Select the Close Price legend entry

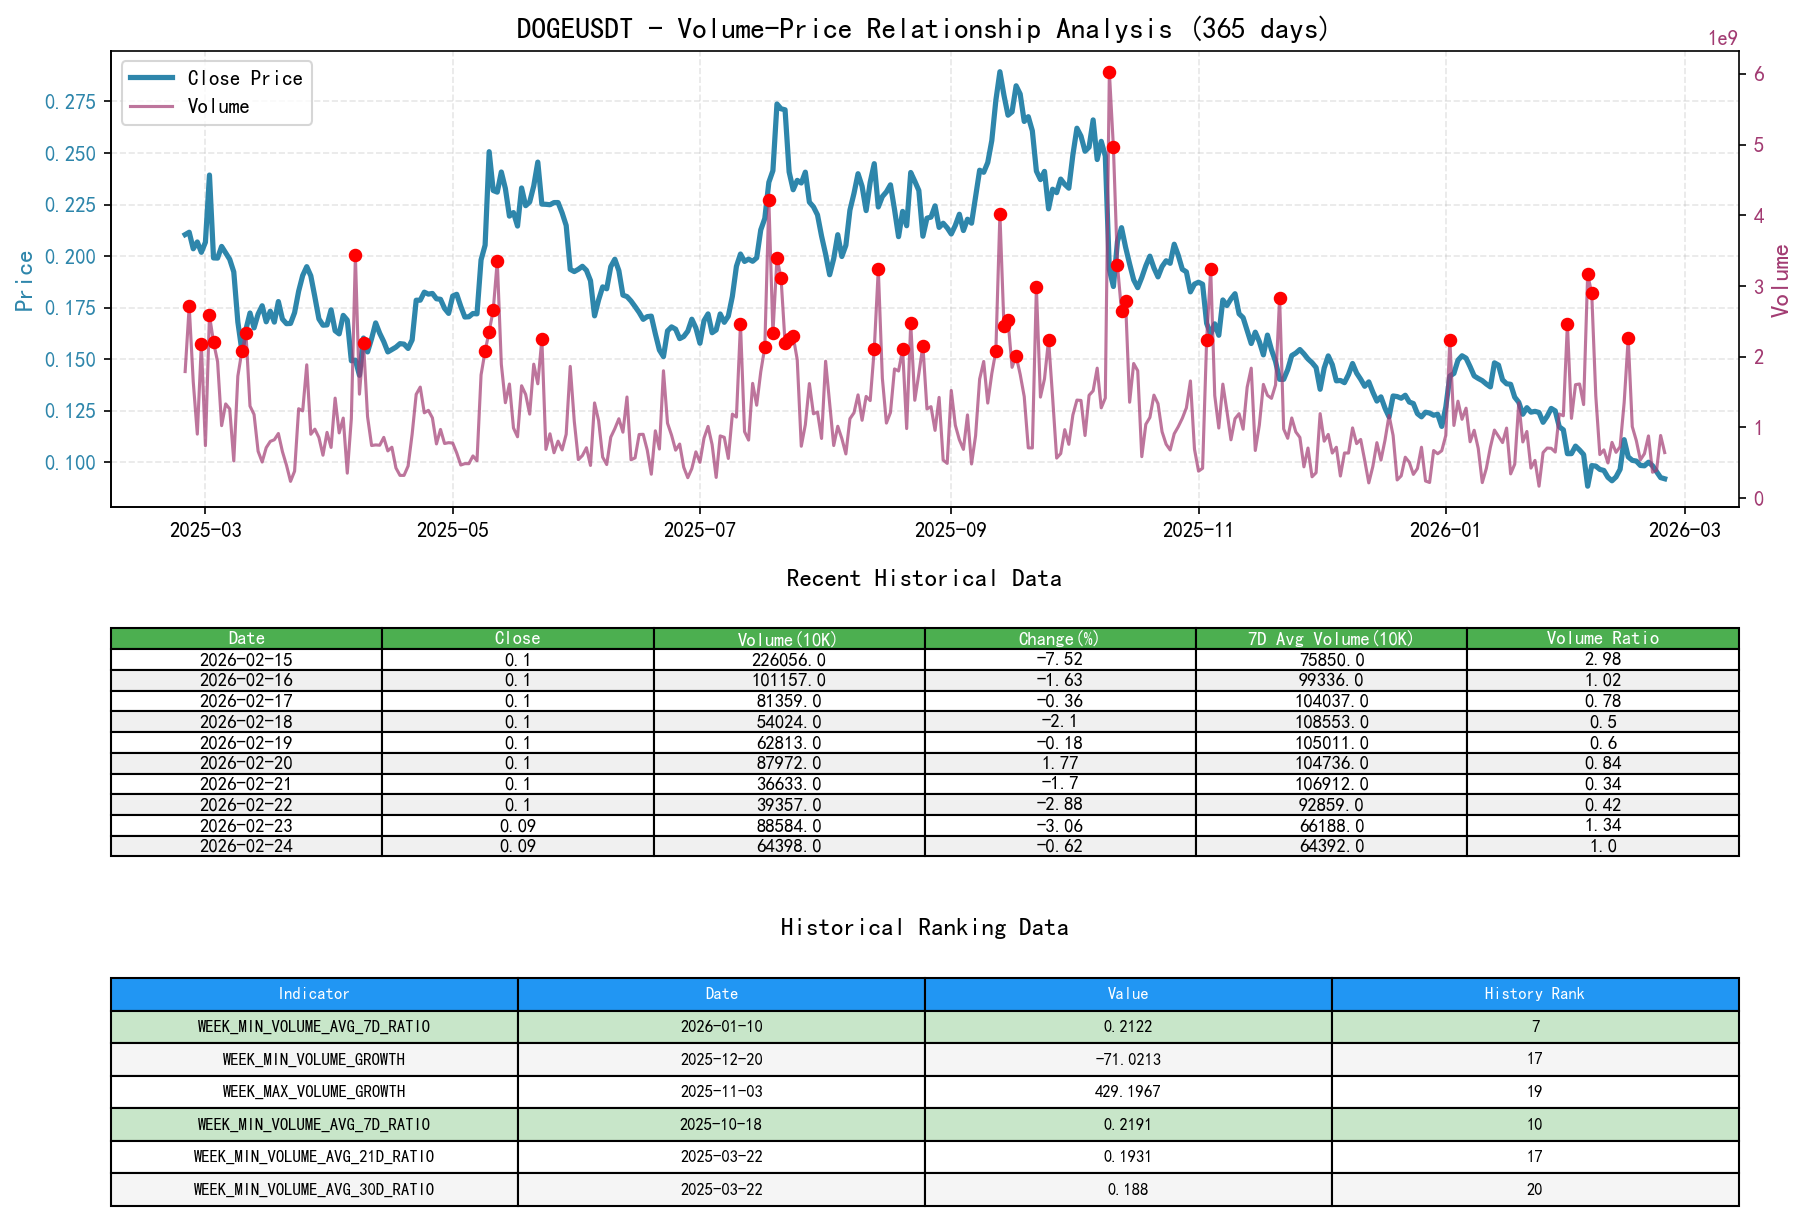coord(243,78)
